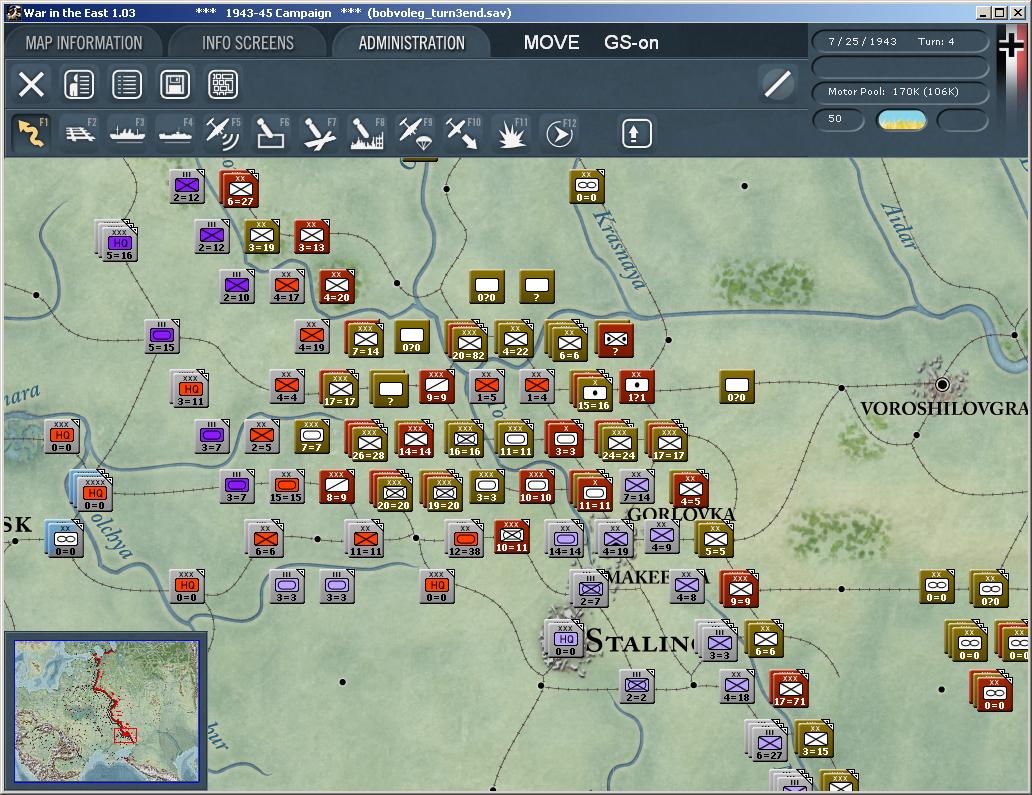
Task: Click the Motor Pool 170K (106K) field
Action: tap(900, 91)
